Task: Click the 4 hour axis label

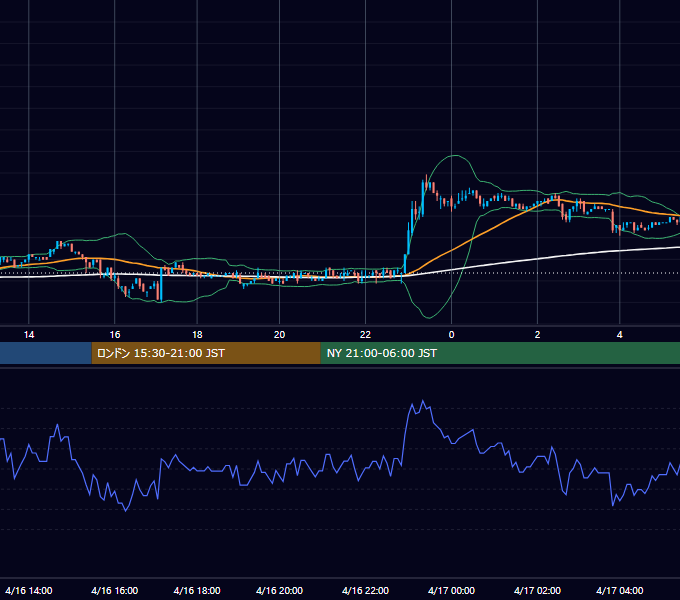Action: (620, 335)
